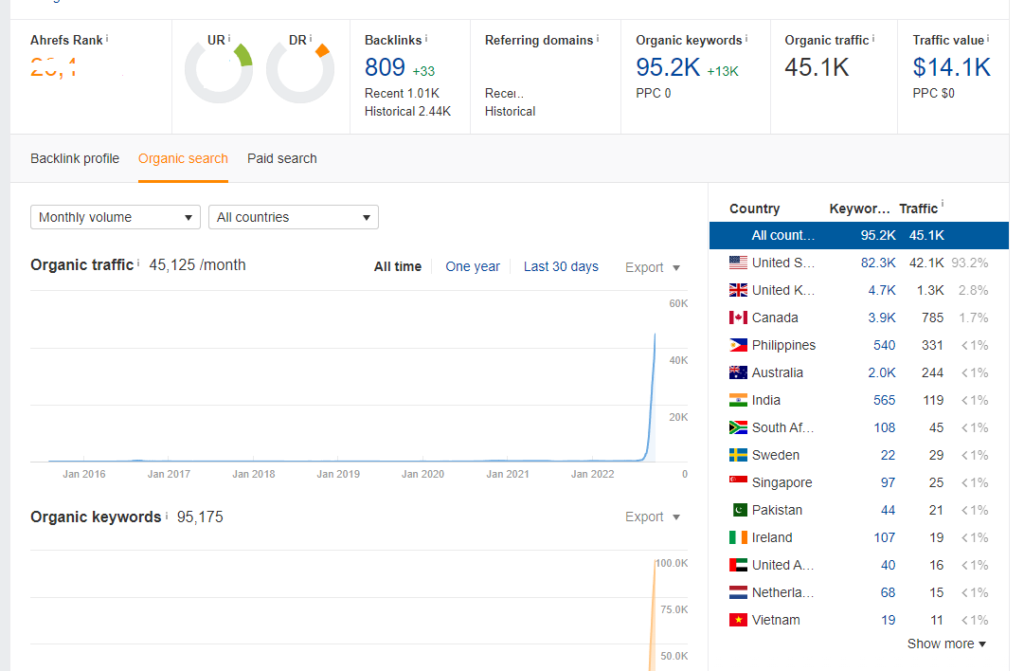Open the Monthly volume dropdown
Viewport: 1024px width, 671px height.
tap(115, 217)
